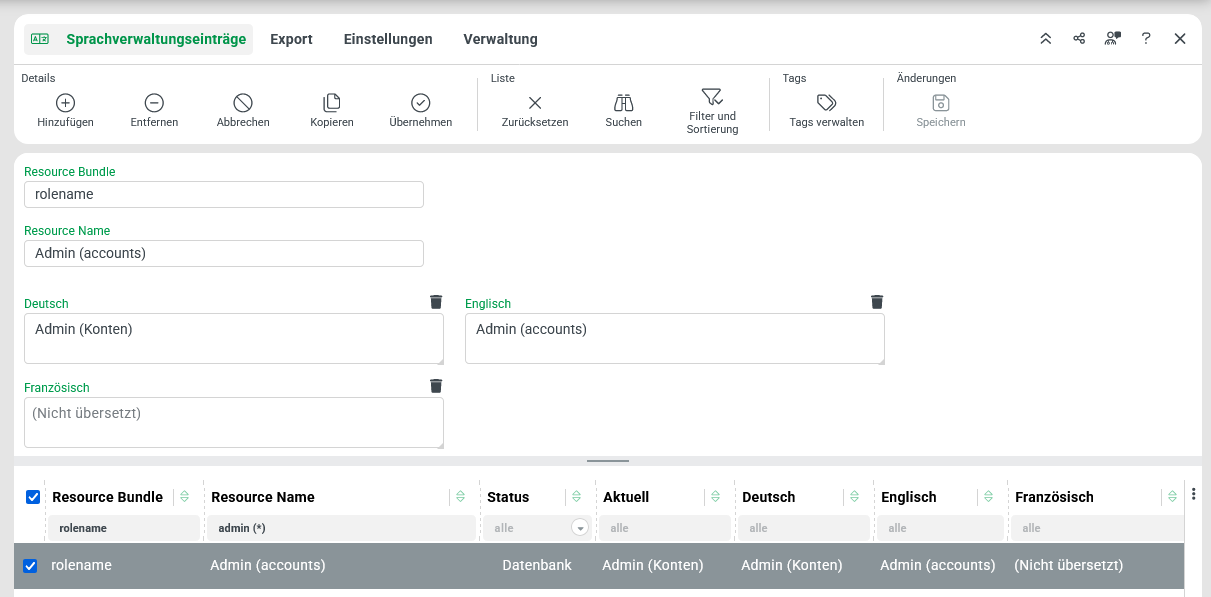
Task: Open table options three-dot menu
Action: coord(1193,495)
